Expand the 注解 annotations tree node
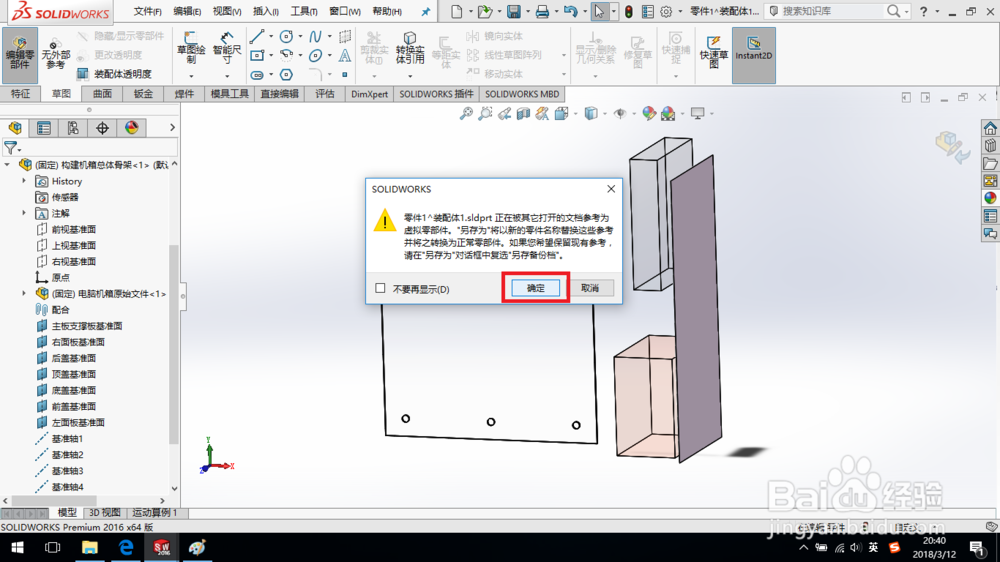 point(24,213)
